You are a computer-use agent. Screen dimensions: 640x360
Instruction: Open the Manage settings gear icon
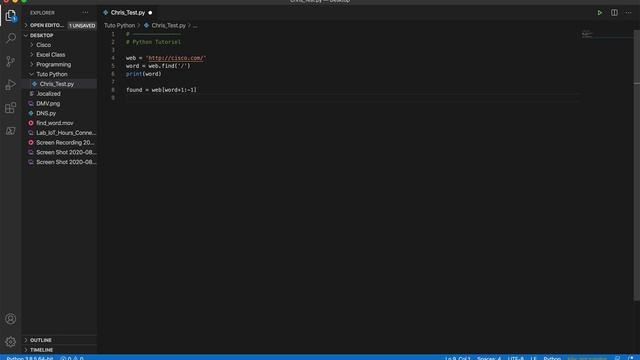pyautogui.click(x=11, y=342)
